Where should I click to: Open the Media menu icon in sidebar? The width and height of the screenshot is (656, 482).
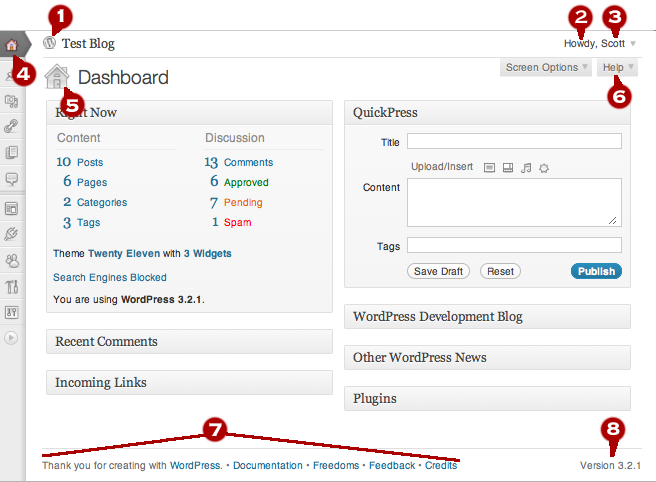coord(11,101)
